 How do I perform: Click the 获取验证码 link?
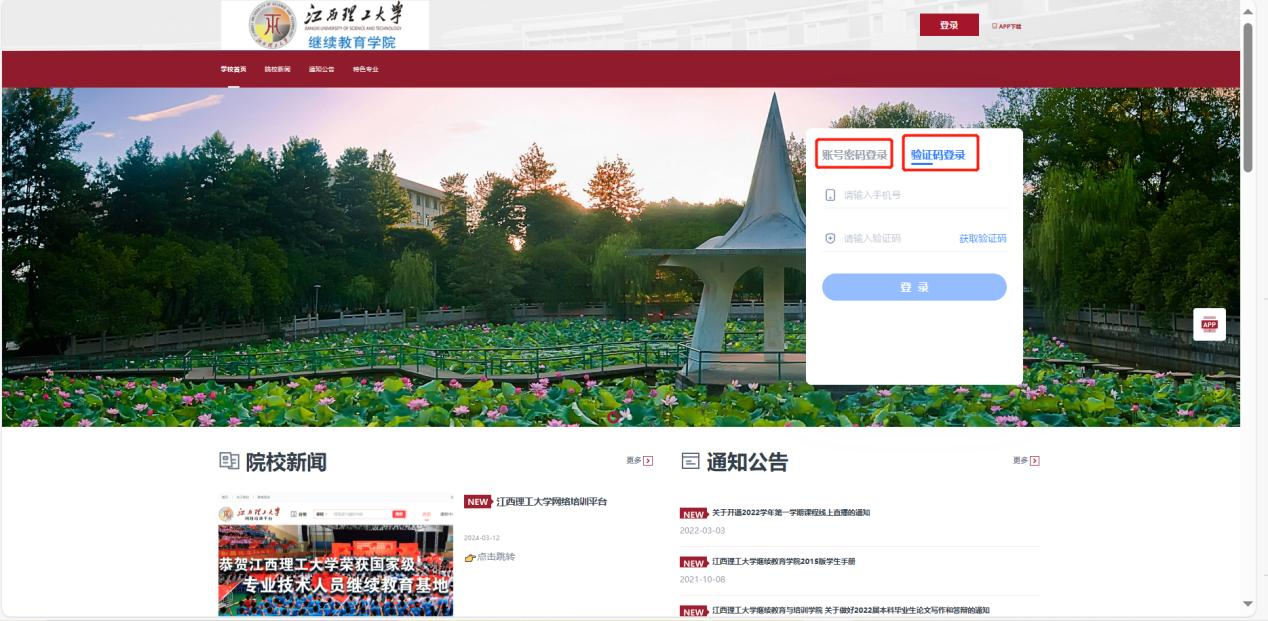(x=982, y=238)
